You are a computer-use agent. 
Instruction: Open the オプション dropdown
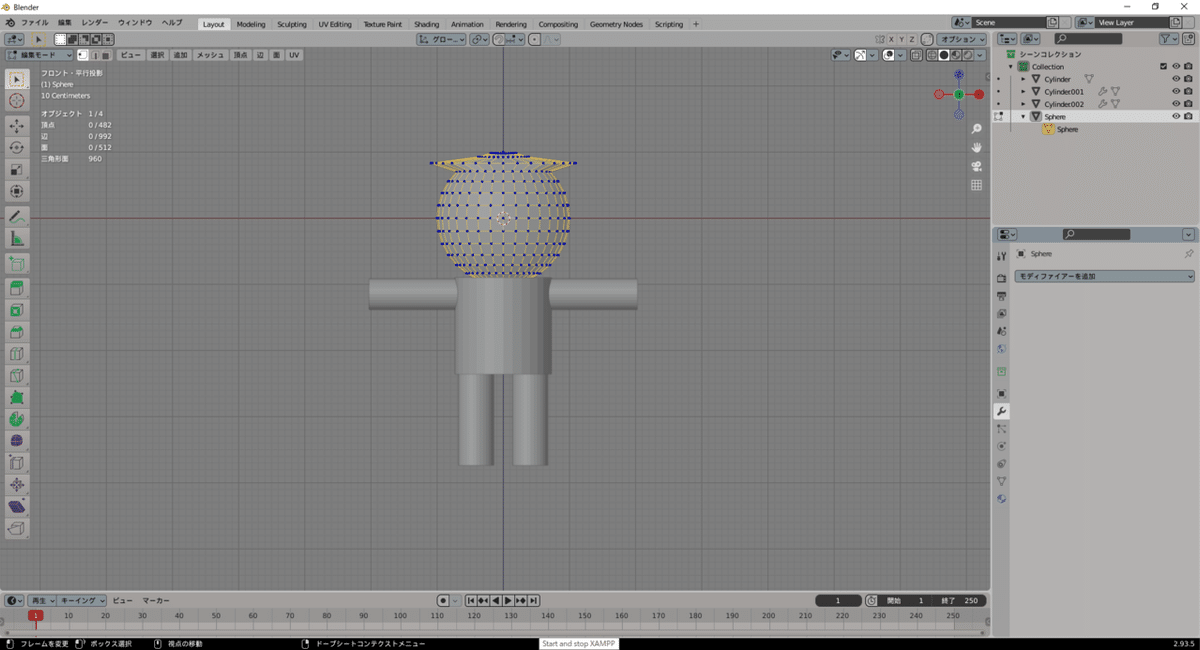click(x=963, y=39)
